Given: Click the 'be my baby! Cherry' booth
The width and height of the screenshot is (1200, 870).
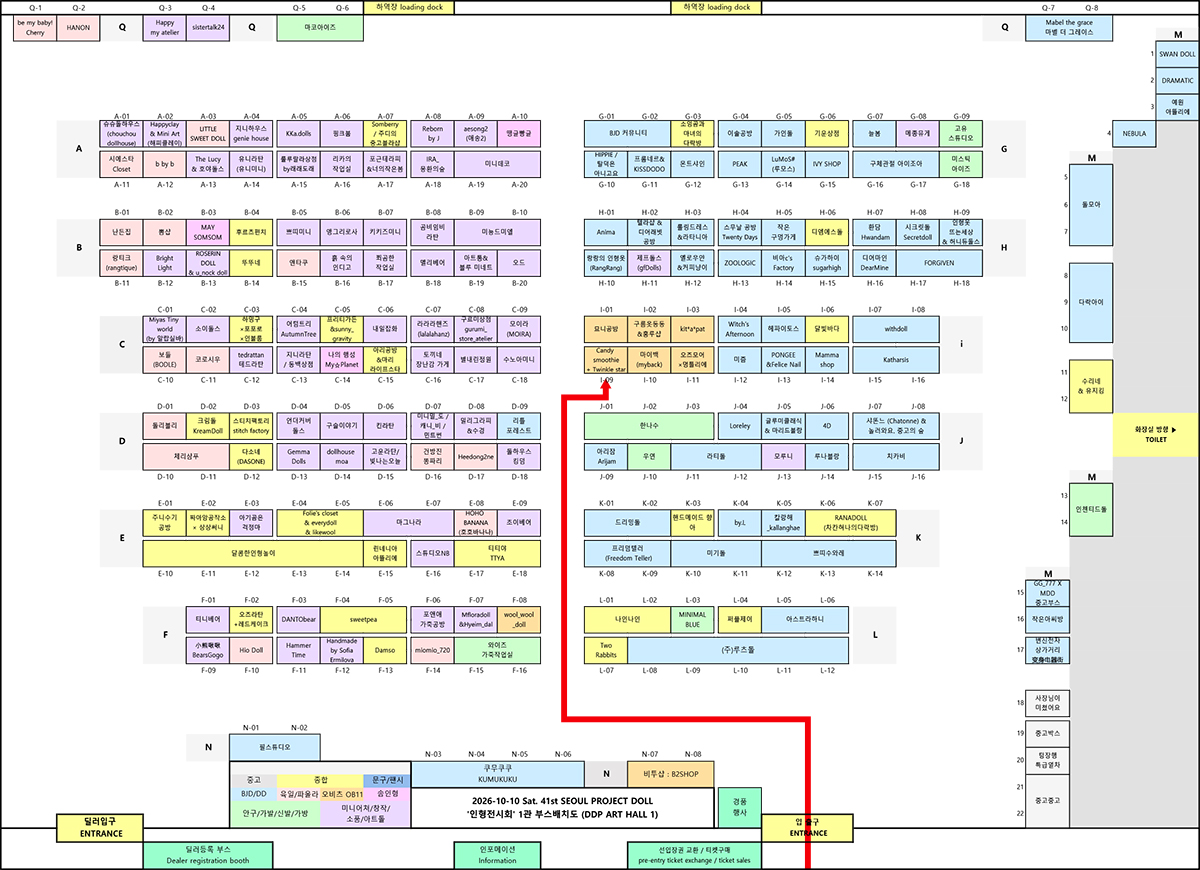Looking at the screenshot, I should point(35,28).
